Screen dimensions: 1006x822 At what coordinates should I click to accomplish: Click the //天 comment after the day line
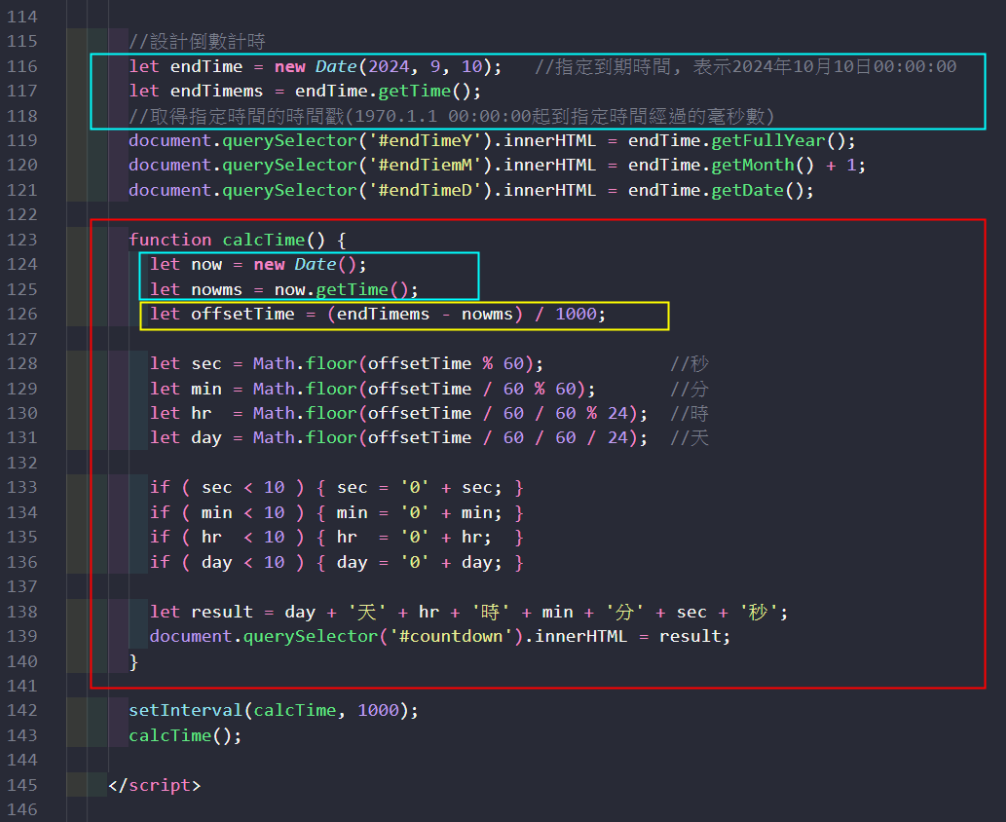point(689,437)
